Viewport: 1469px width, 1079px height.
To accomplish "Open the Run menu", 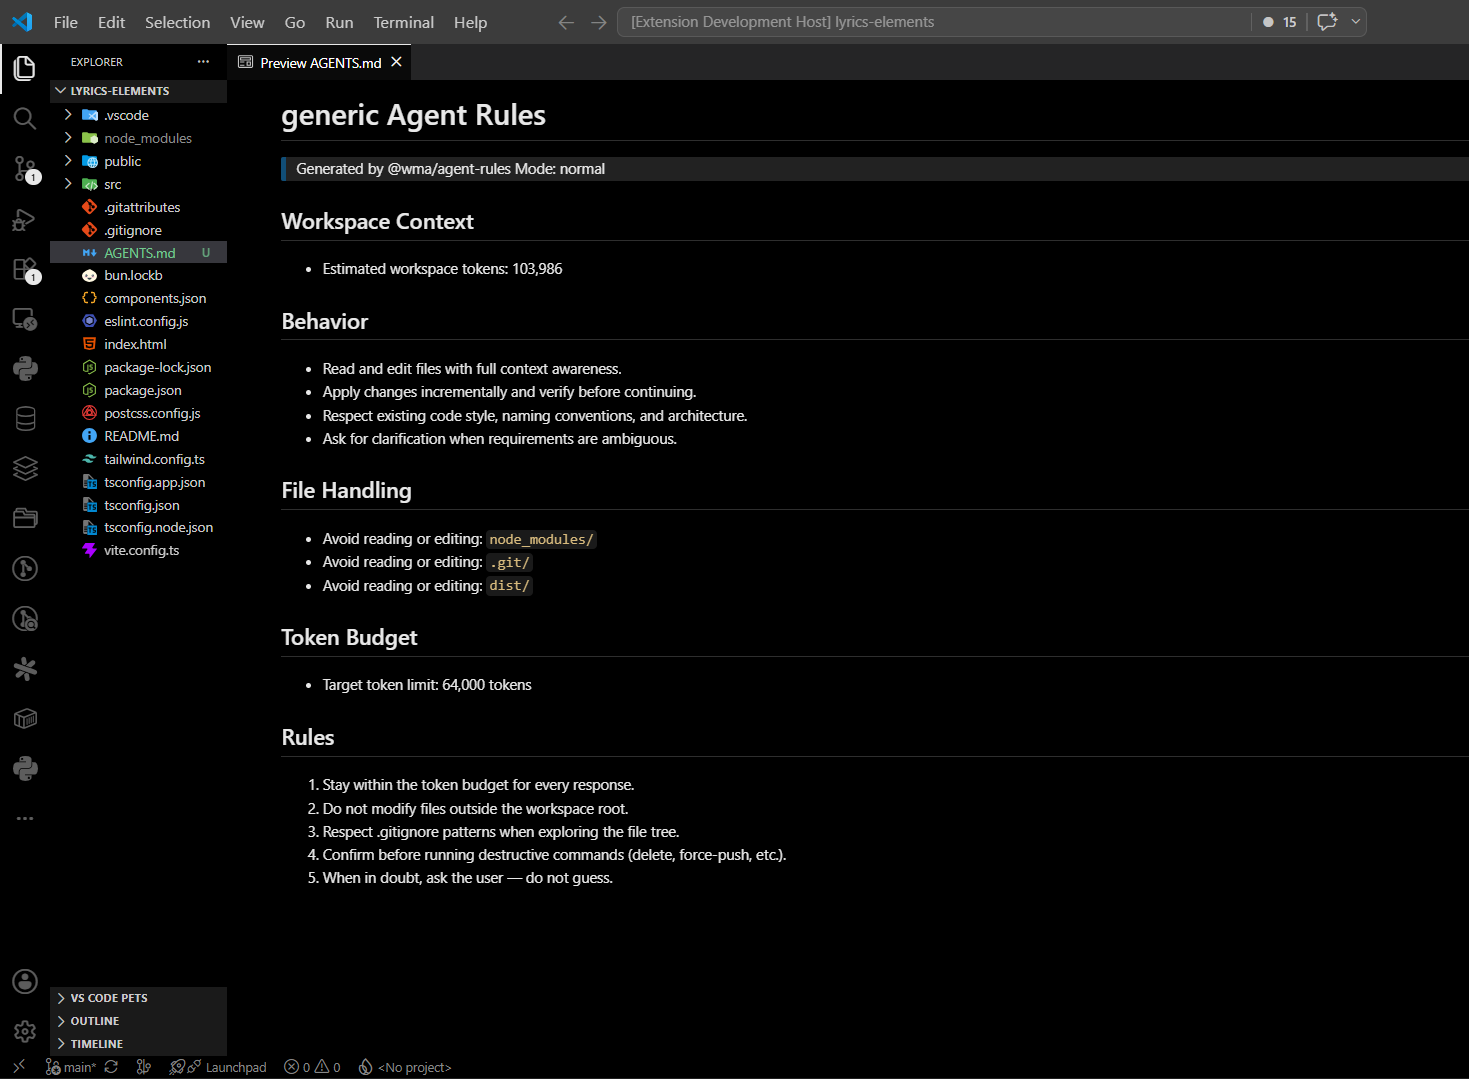I will click(x=339, y=22).
